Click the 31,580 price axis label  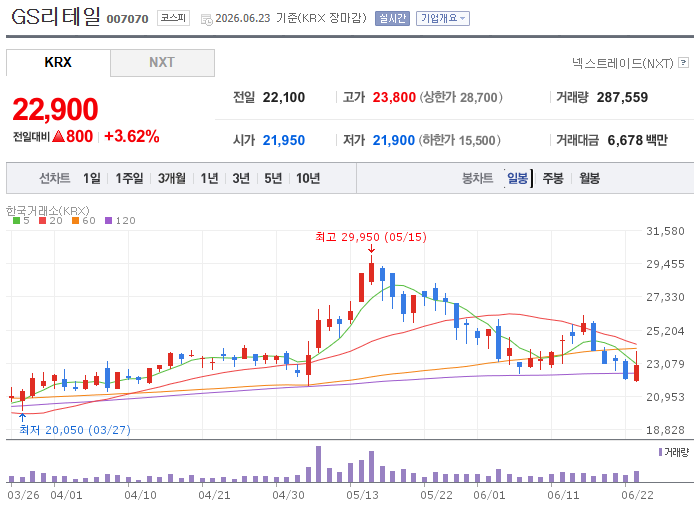tap(665, 231)
